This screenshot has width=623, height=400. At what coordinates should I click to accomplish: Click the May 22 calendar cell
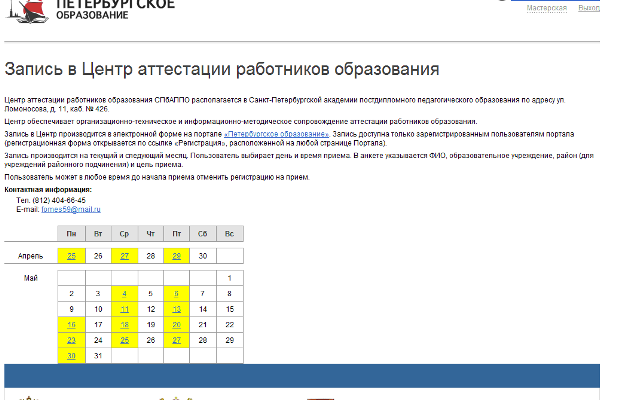coord(230,325)
